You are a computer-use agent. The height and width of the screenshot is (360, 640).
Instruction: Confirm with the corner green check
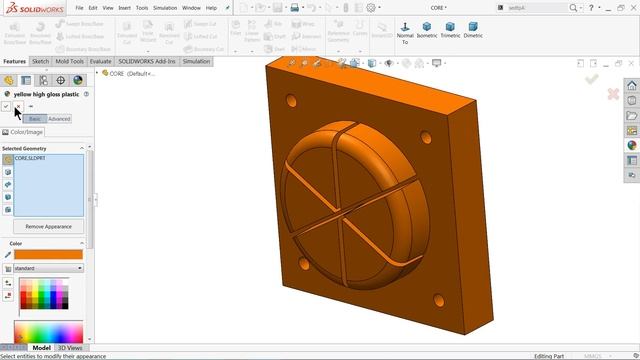point(591,79)
